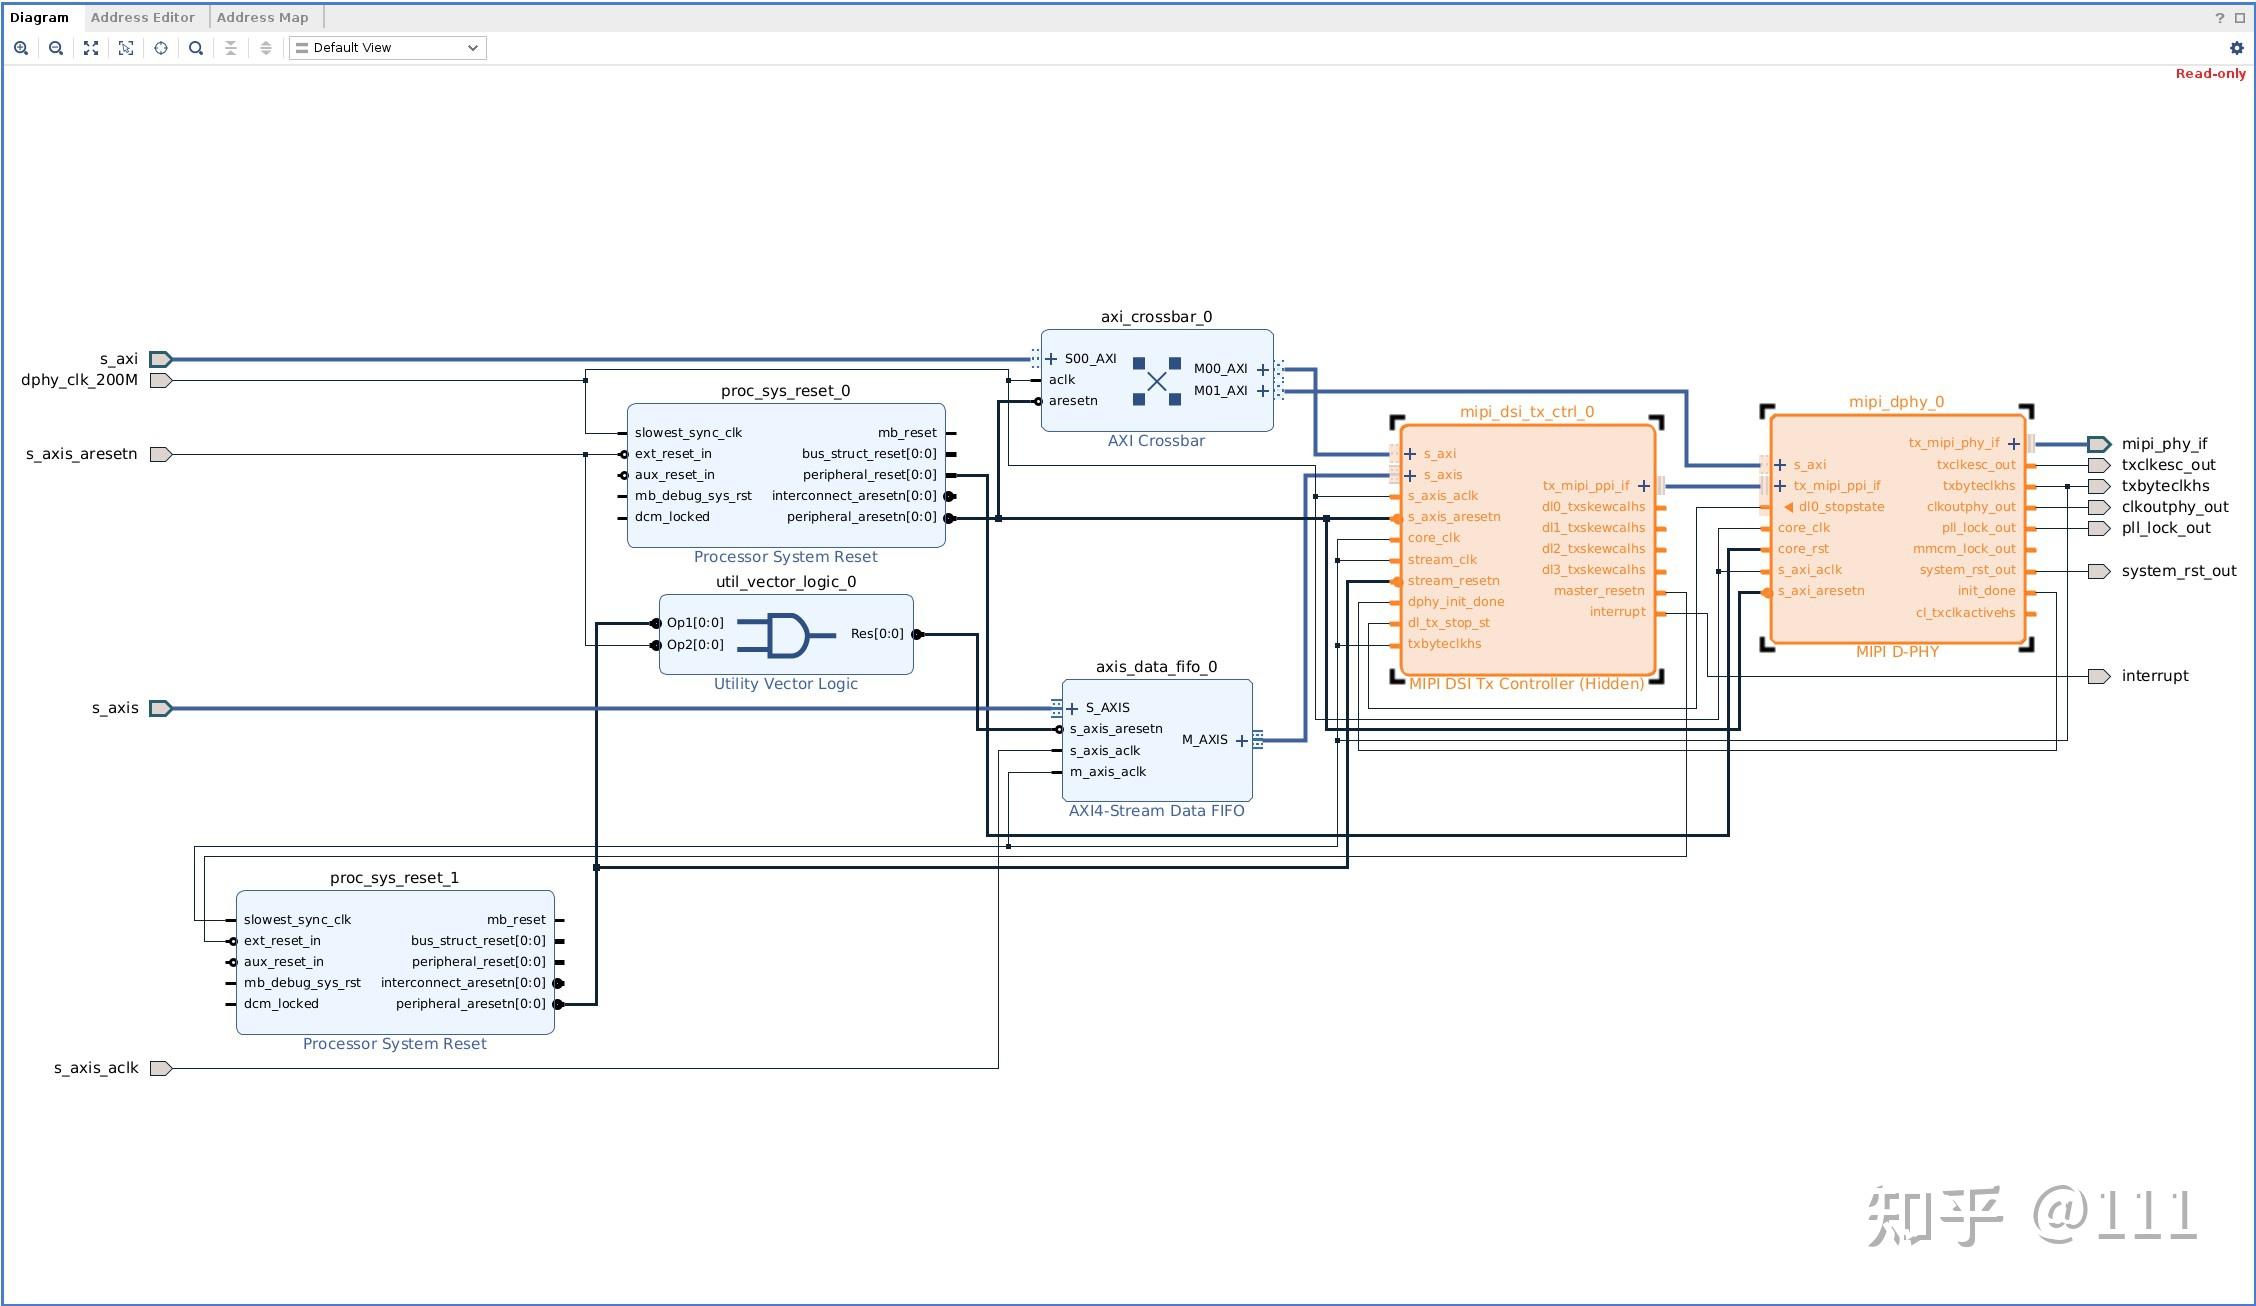The width and height of the screenshot is (2256, 1306).
Task: Click the Zoom Out toolbar icon
Action: 56,48
